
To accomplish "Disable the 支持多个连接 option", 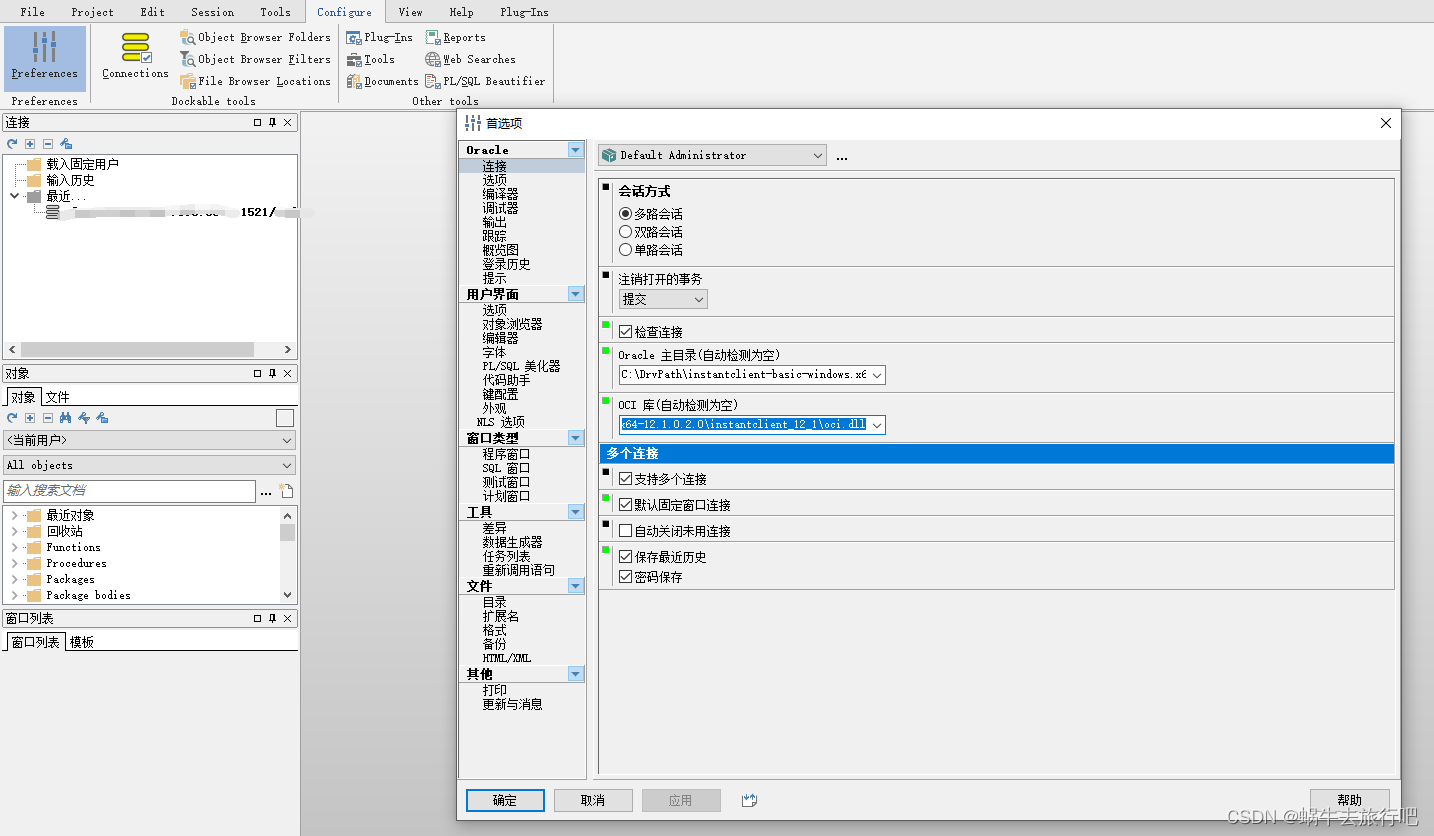I will click(624, 477).
